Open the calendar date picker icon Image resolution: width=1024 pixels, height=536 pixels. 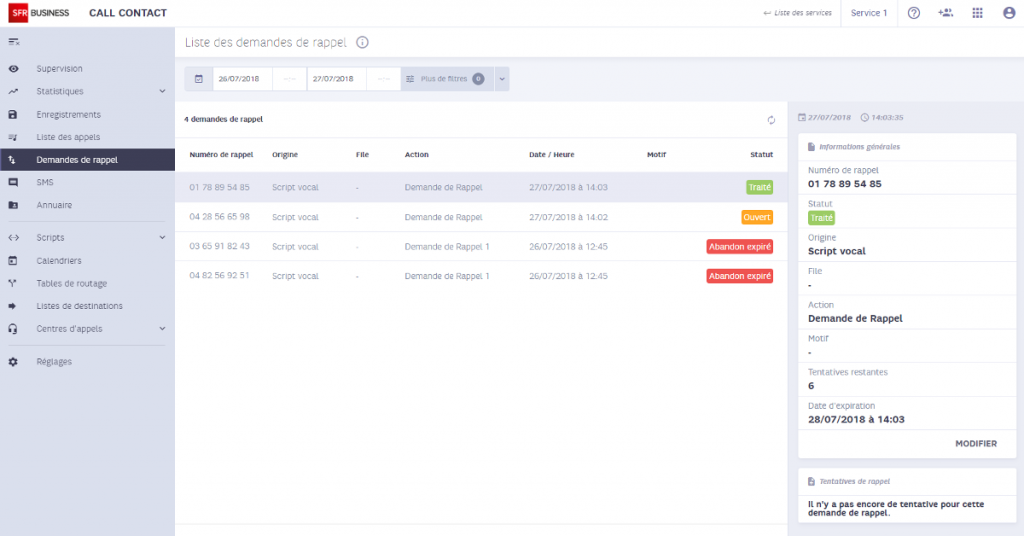tap(199, 79)
